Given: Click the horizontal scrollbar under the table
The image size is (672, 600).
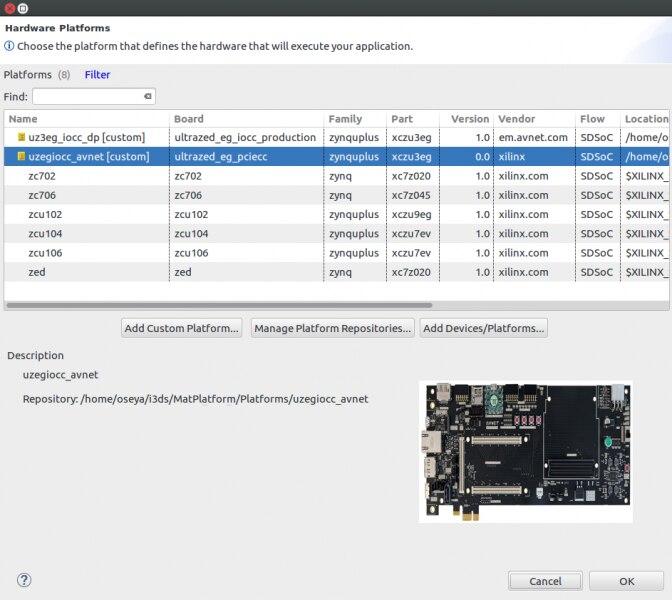Looking at the screenshot, I should point(220,305).
